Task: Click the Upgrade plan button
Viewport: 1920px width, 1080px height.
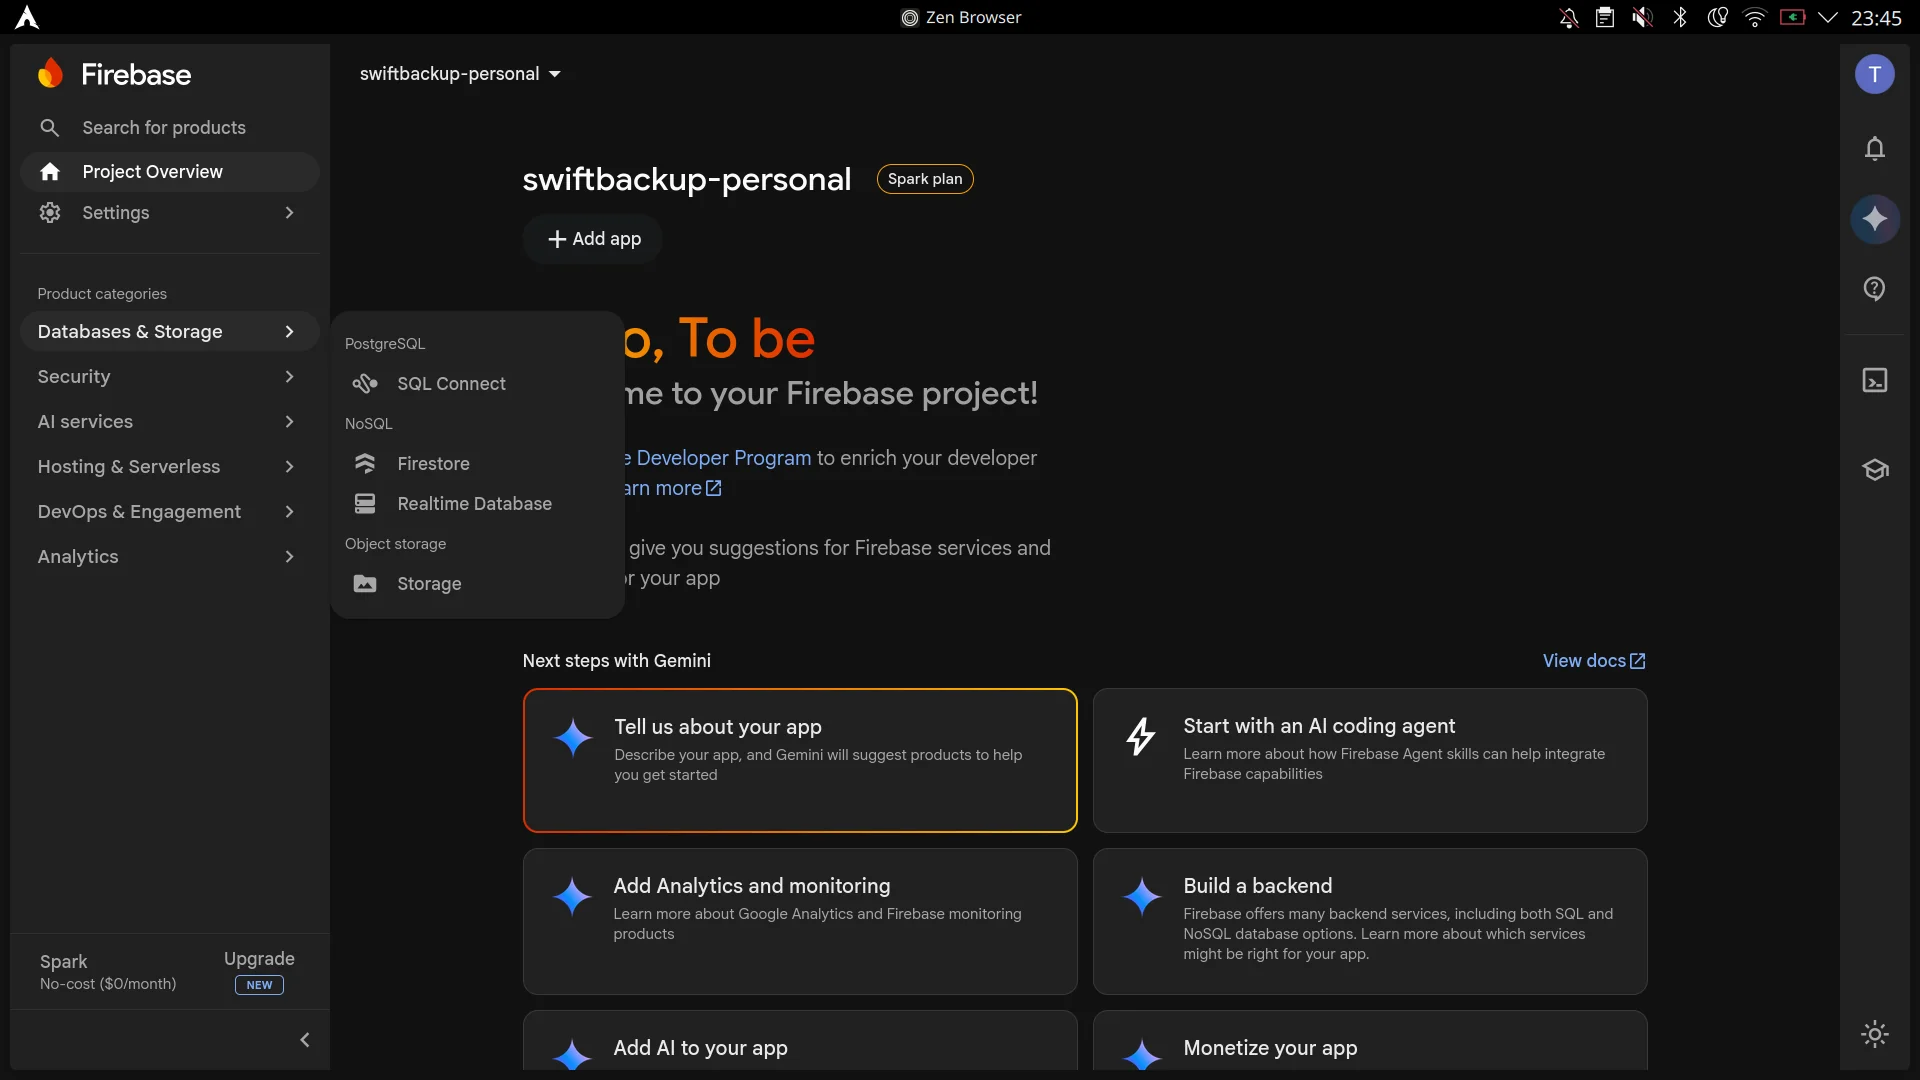Action: (x=259, y=971)
